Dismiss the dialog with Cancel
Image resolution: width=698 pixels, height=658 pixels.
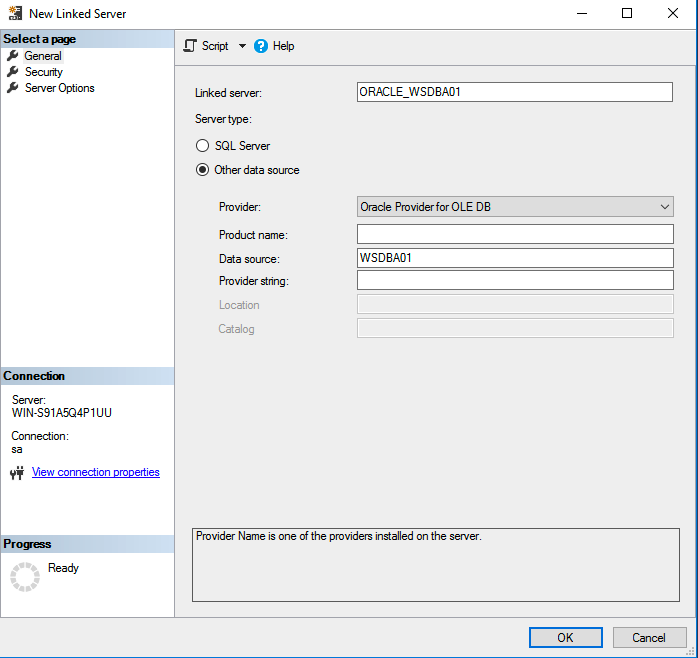click(x=649, y=638)
